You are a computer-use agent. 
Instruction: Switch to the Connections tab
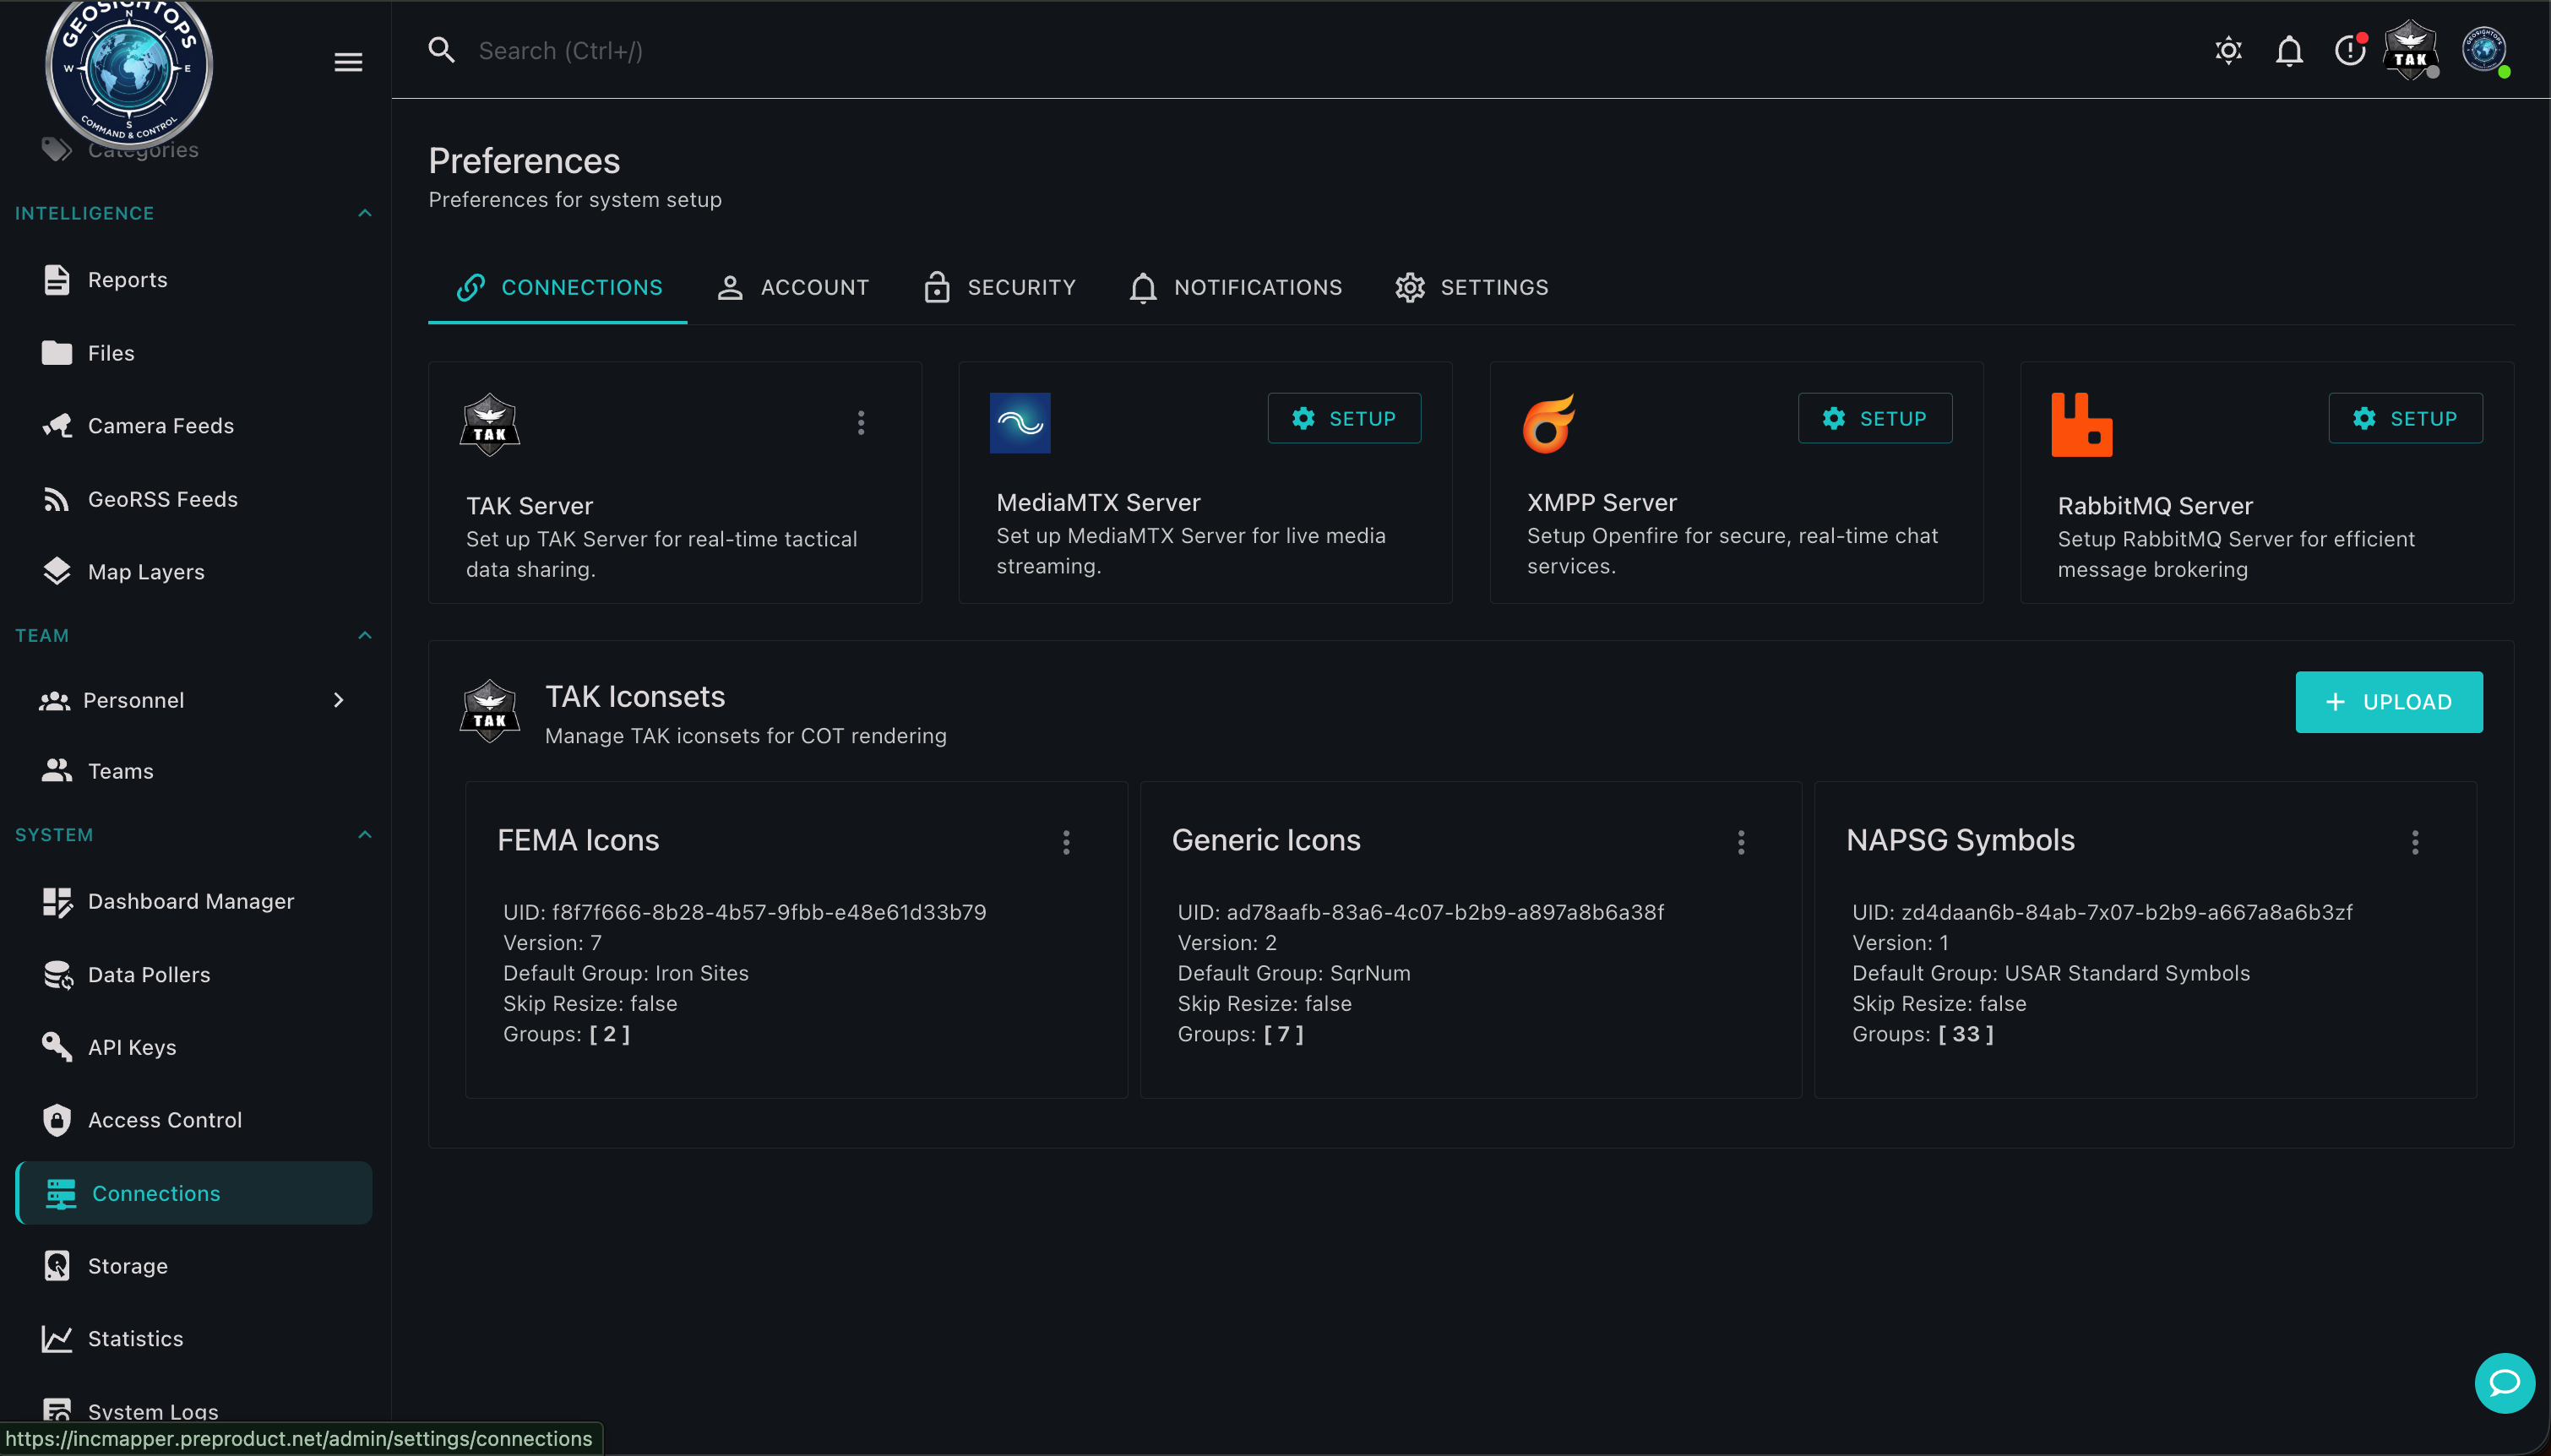click(x=558, y=288)
